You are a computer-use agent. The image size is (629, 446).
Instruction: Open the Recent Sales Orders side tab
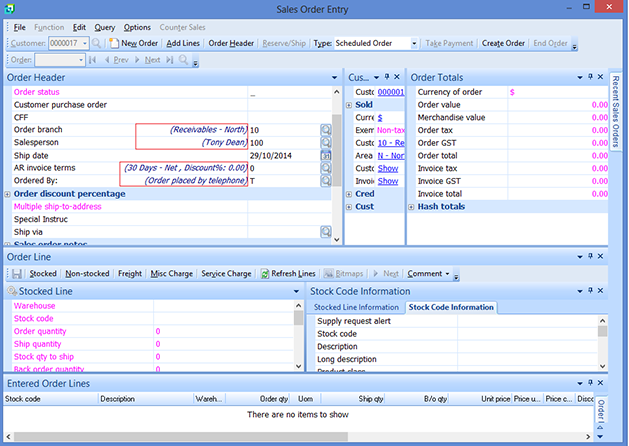(x=616, y=110)
